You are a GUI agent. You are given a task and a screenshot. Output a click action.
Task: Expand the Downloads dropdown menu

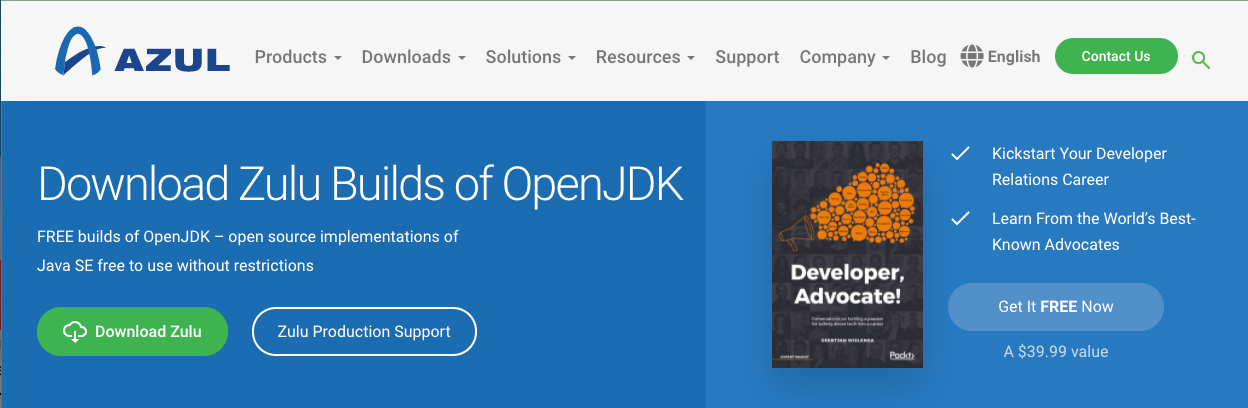(x=414, y=57)
